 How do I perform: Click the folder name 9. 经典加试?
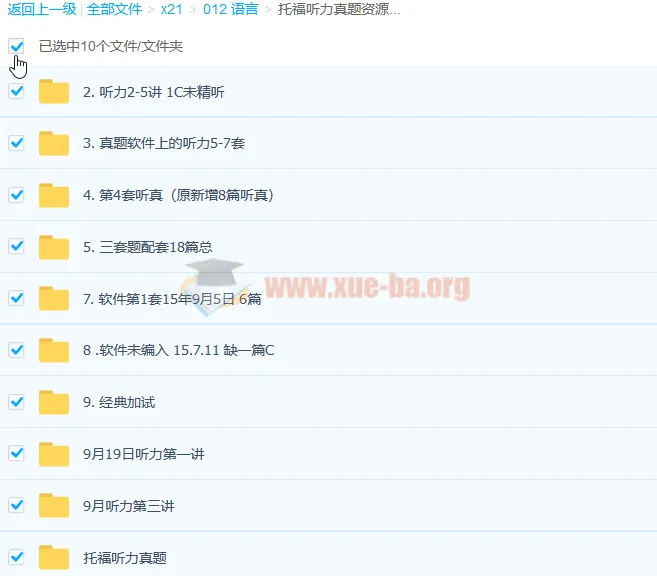(x=119, y=403)
